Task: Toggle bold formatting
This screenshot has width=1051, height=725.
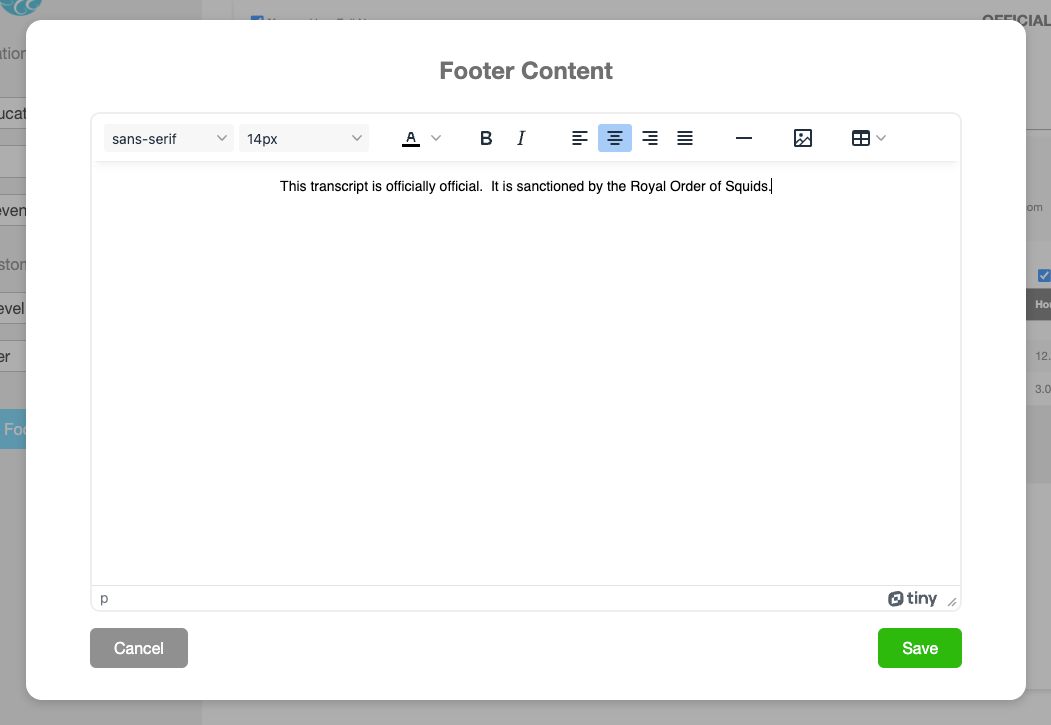Action: pos(486,138)
